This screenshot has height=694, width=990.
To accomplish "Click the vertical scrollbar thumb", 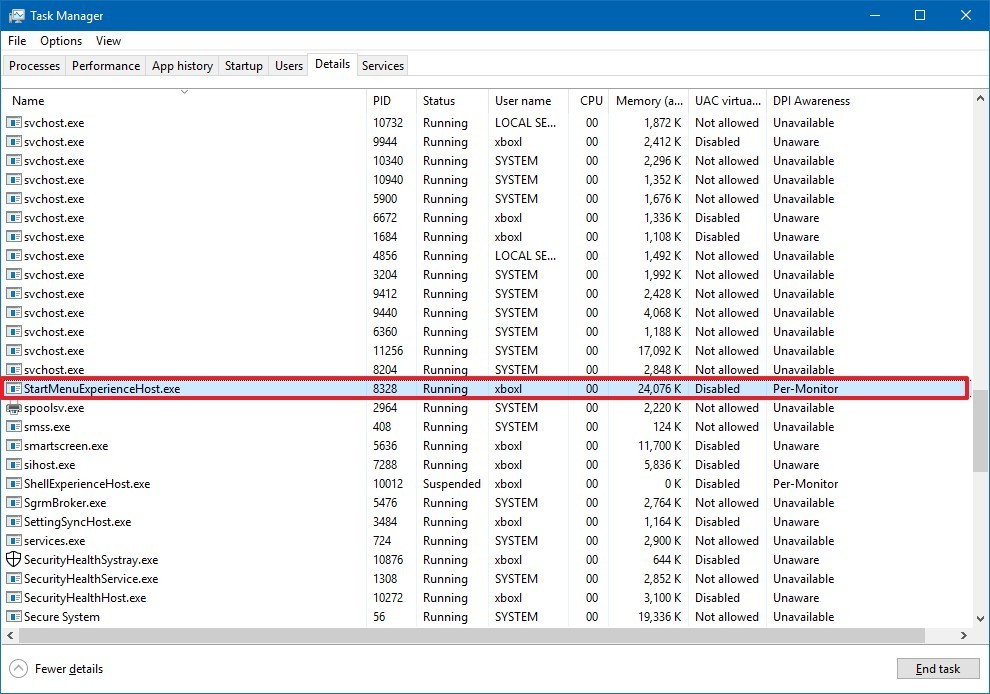I will coord(980,430).
